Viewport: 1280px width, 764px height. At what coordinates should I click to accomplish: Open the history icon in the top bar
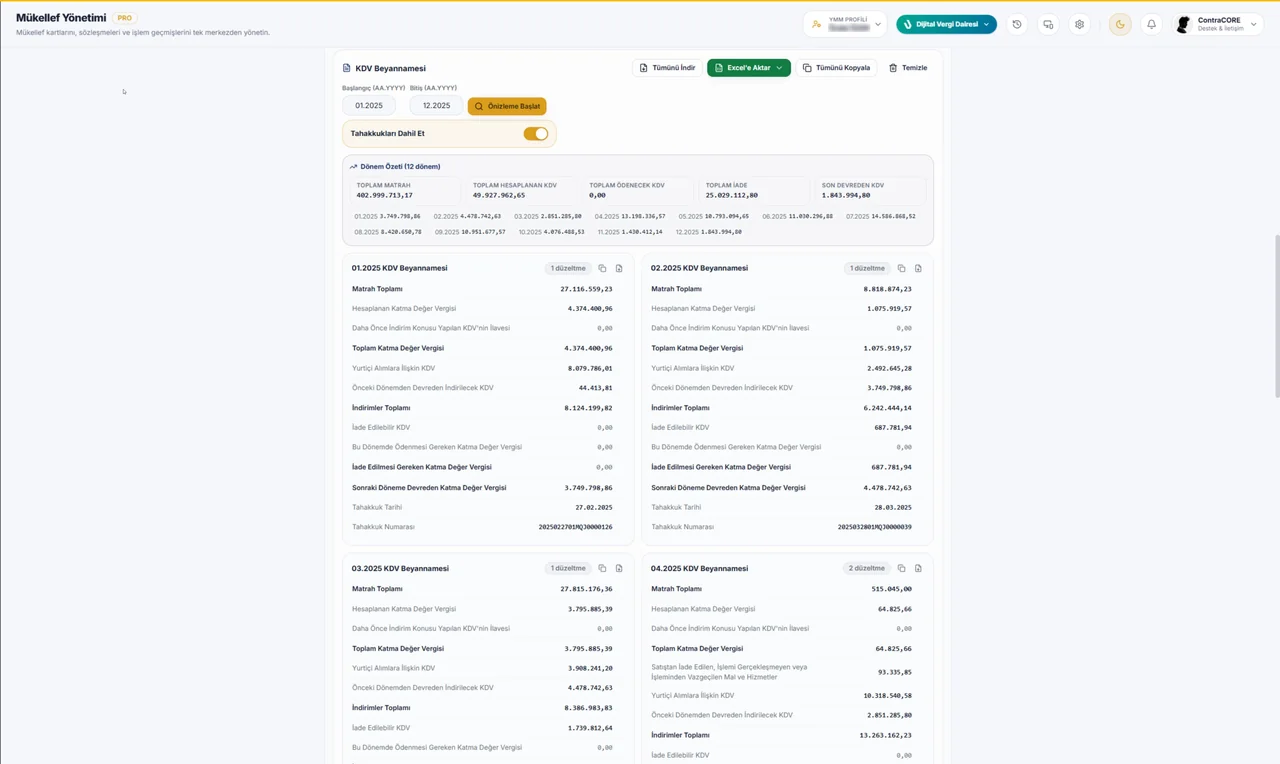(x=1017, y=24)
